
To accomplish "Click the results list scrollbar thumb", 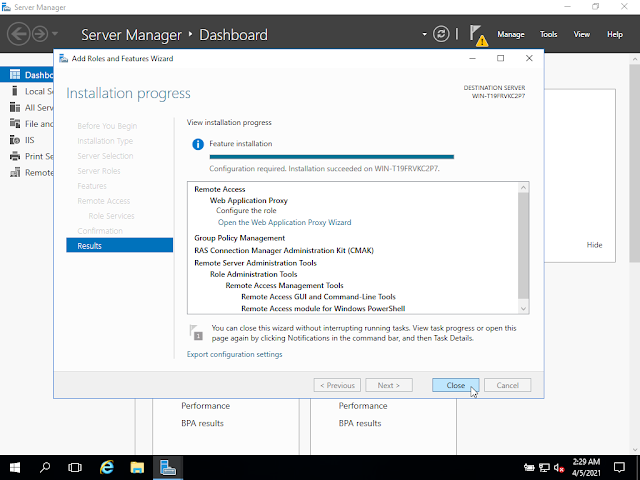I will click(x=523, y=246).
